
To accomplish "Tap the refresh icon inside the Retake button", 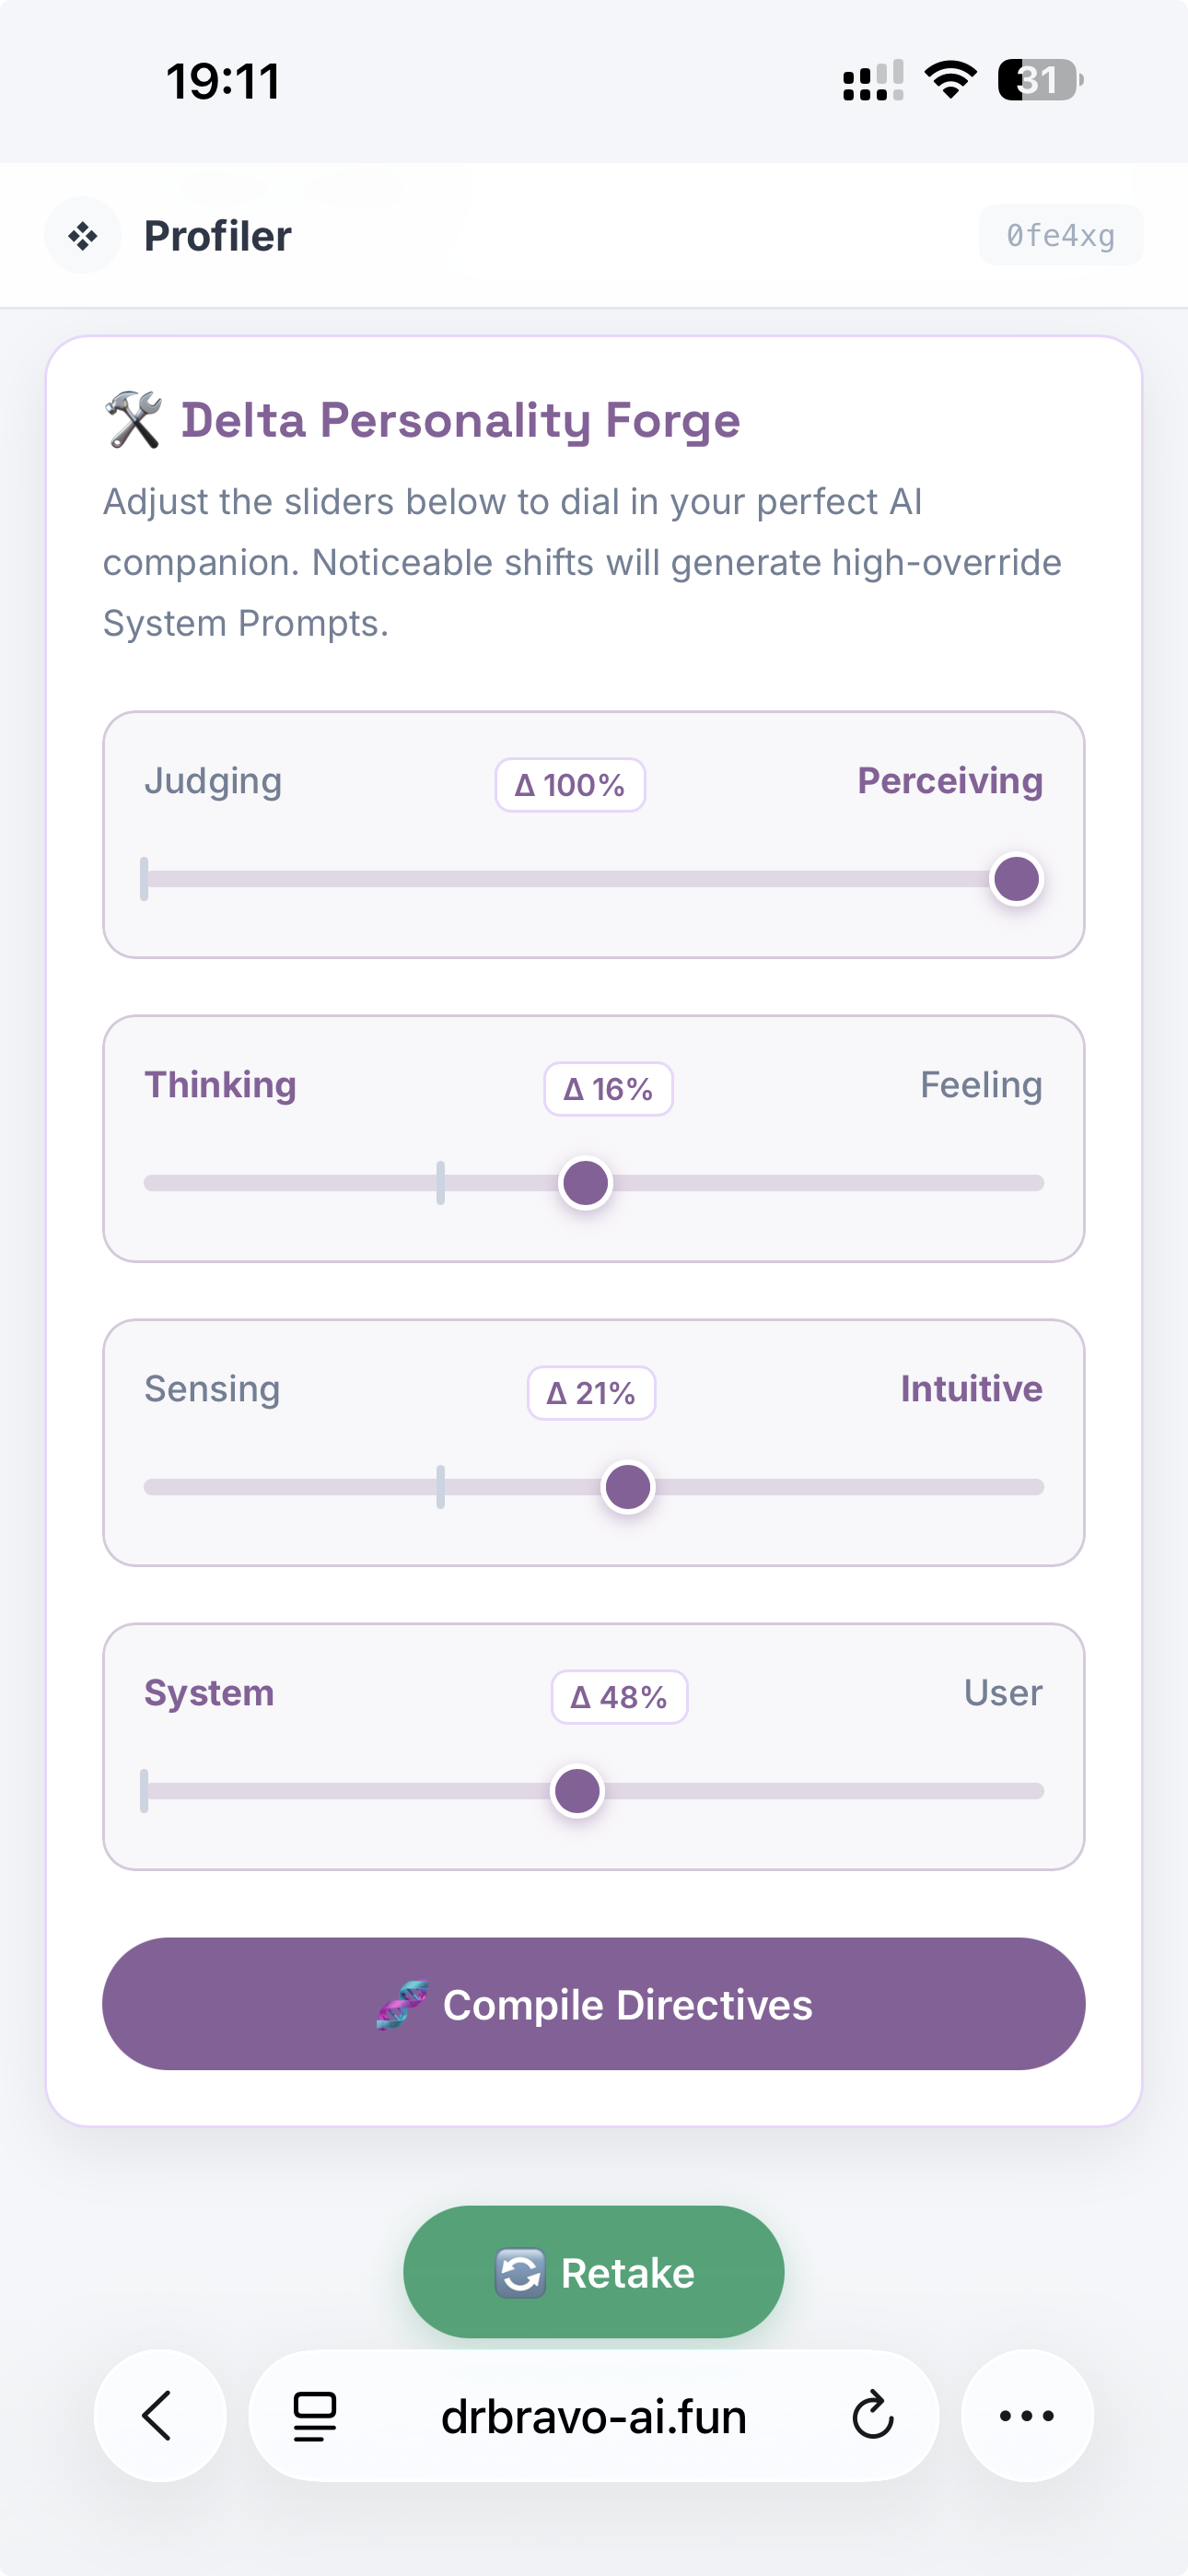I will tap(523, 2271).
